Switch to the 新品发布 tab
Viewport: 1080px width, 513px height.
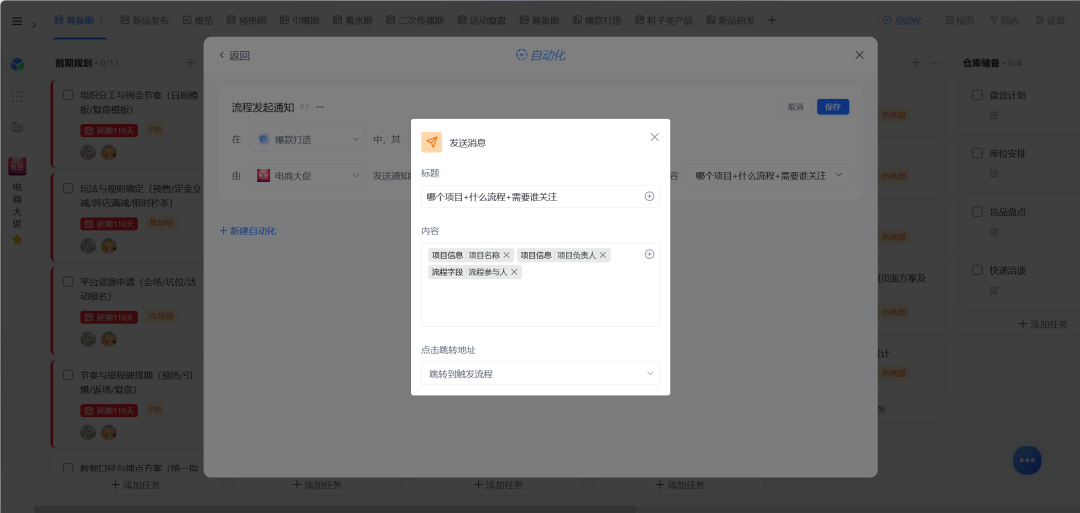[143, 21]
